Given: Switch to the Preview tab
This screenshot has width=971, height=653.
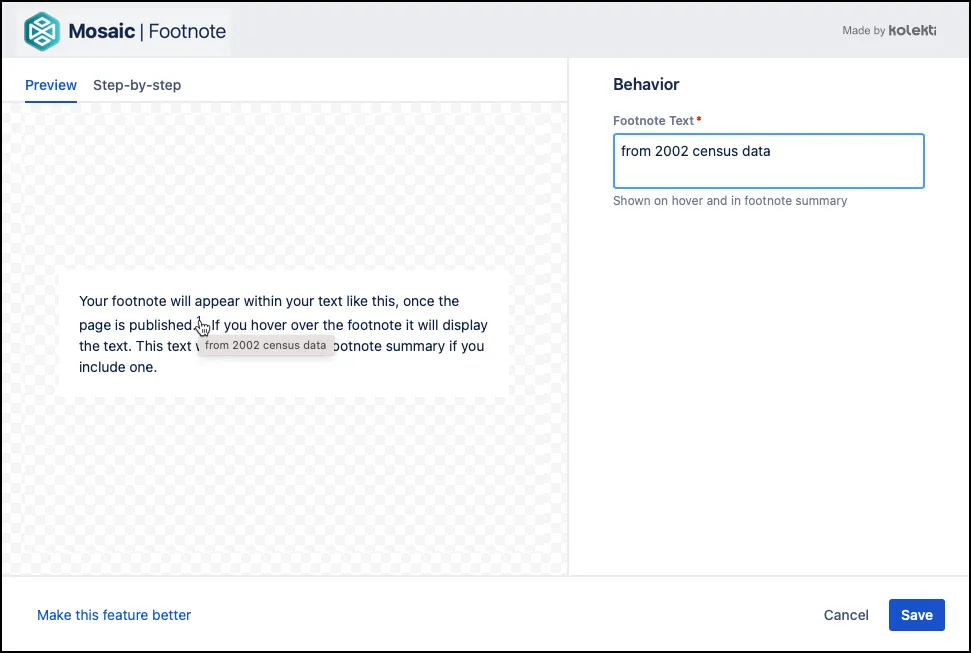Looking at the screenshot, I should [51, 85].
